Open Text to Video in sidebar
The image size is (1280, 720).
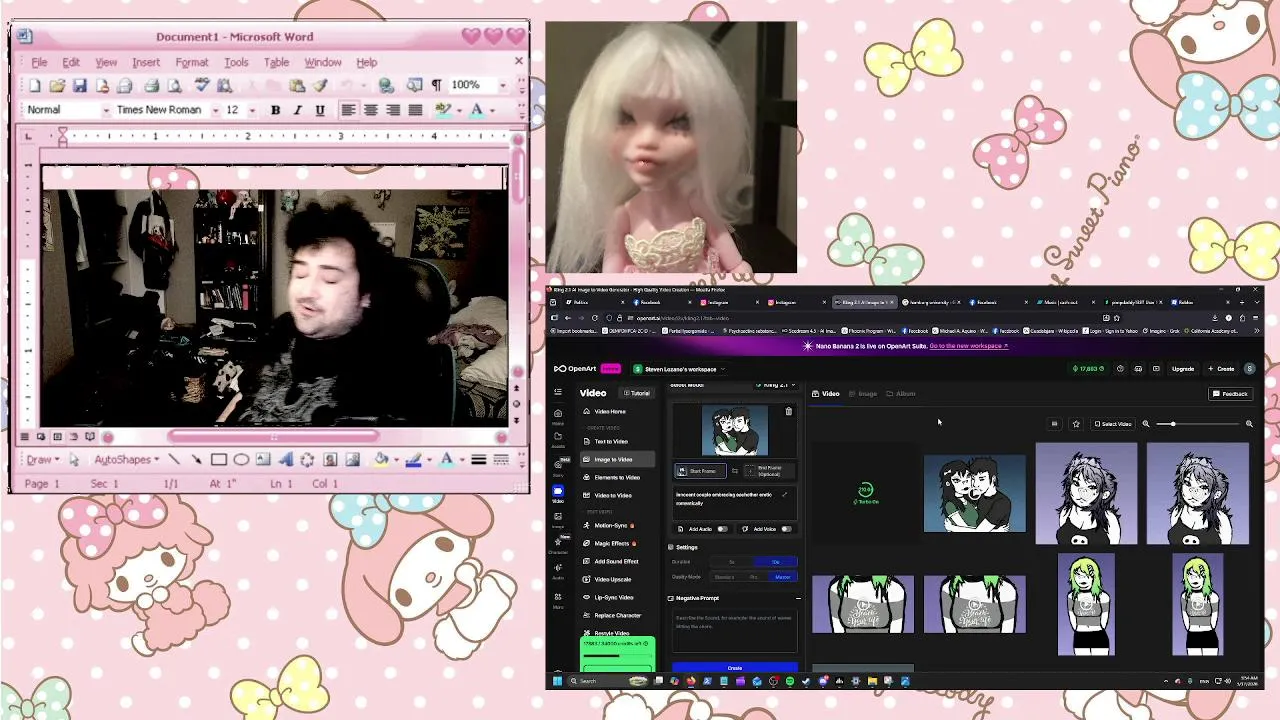611,441
